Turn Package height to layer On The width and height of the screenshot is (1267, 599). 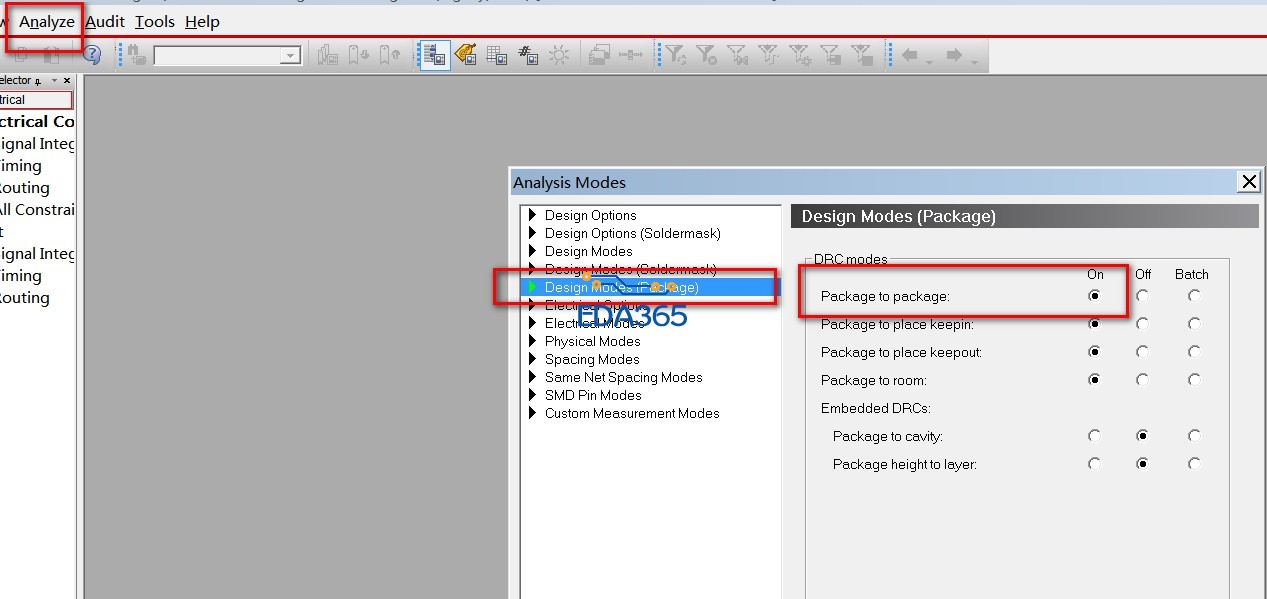[1095, 464]
